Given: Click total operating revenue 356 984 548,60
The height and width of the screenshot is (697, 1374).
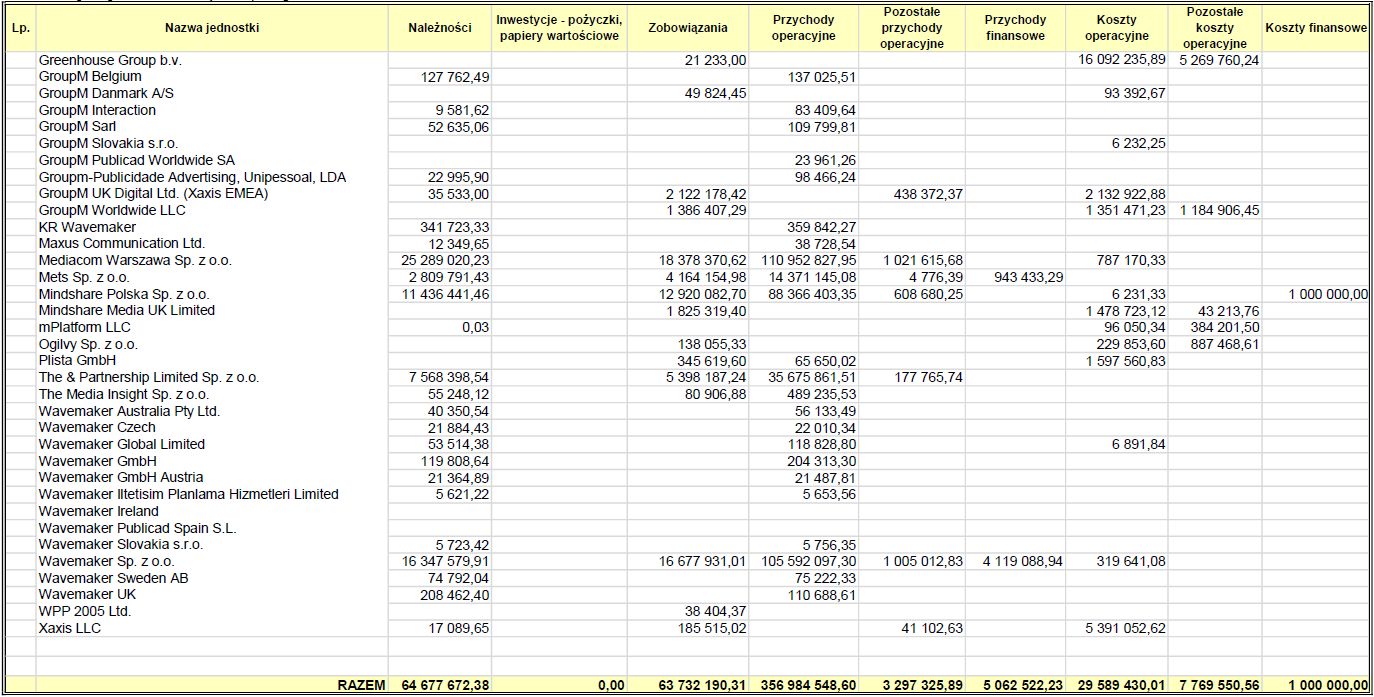Looking at the screenshot, I should 808,685.
